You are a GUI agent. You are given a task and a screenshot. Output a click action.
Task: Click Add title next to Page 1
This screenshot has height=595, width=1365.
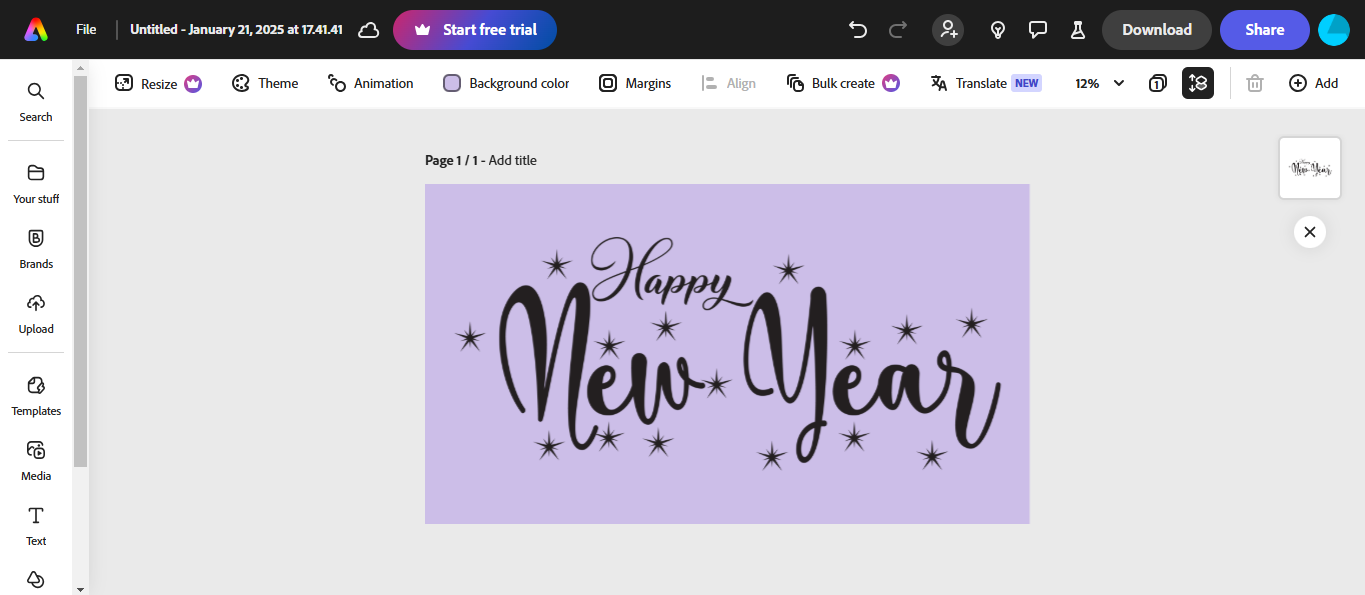click(513, 160)
